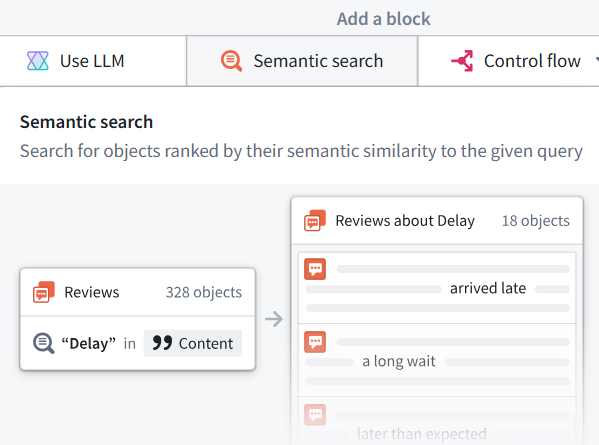Click the 18 objects count
The height and width of the screenshot is (445, 599).
(536, 221)
